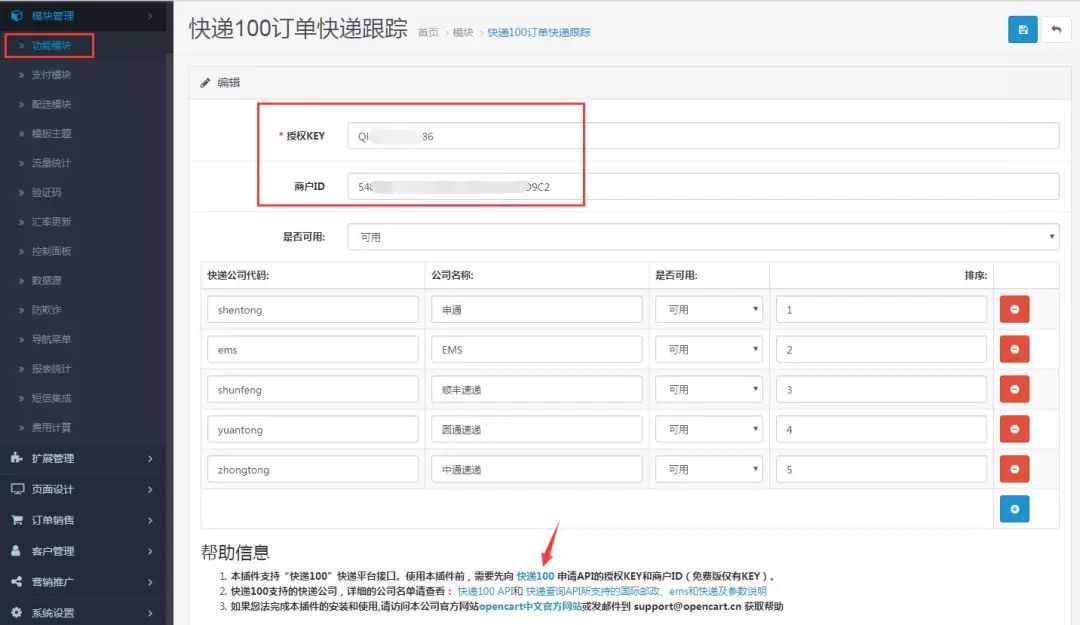1080x625 pixels.
Task: Click the 模块 breadcrumb link
Action: [x=463, y=32]
